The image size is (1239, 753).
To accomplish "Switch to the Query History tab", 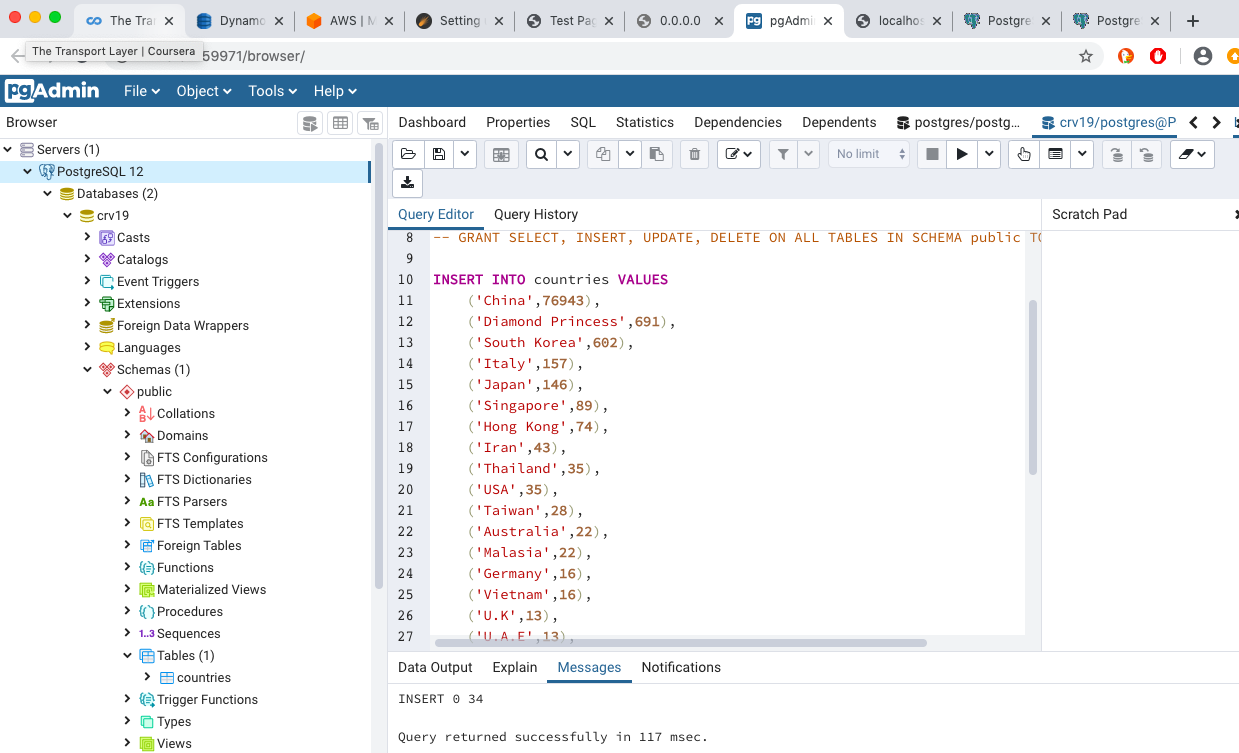I will pos(536,214).
